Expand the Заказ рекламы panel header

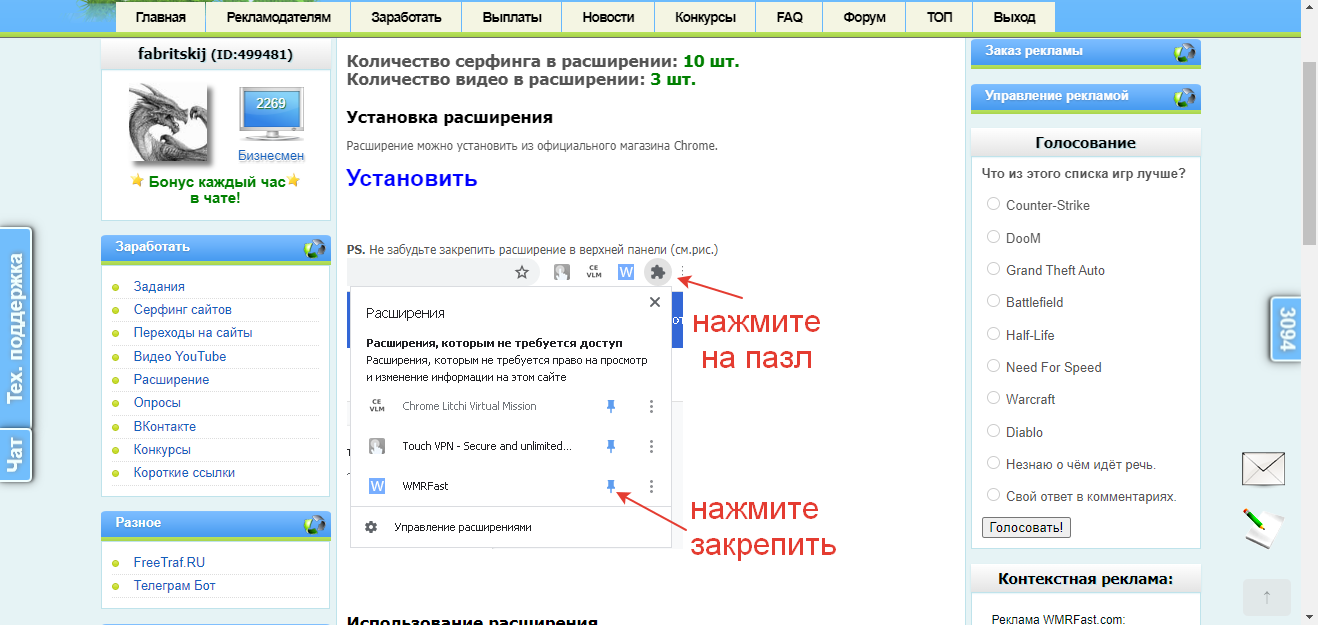[x=1086, y=52]
